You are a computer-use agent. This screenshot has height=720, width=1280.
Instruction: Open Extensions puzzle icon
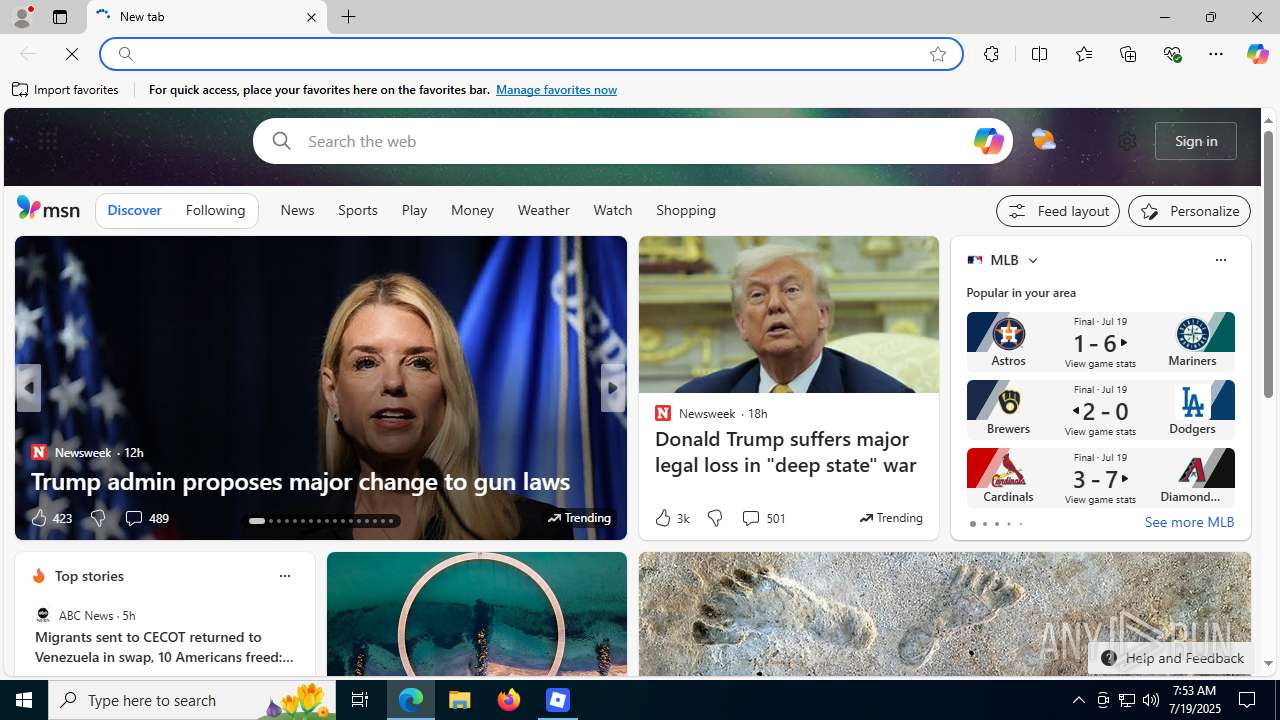(x=991, y=54)
